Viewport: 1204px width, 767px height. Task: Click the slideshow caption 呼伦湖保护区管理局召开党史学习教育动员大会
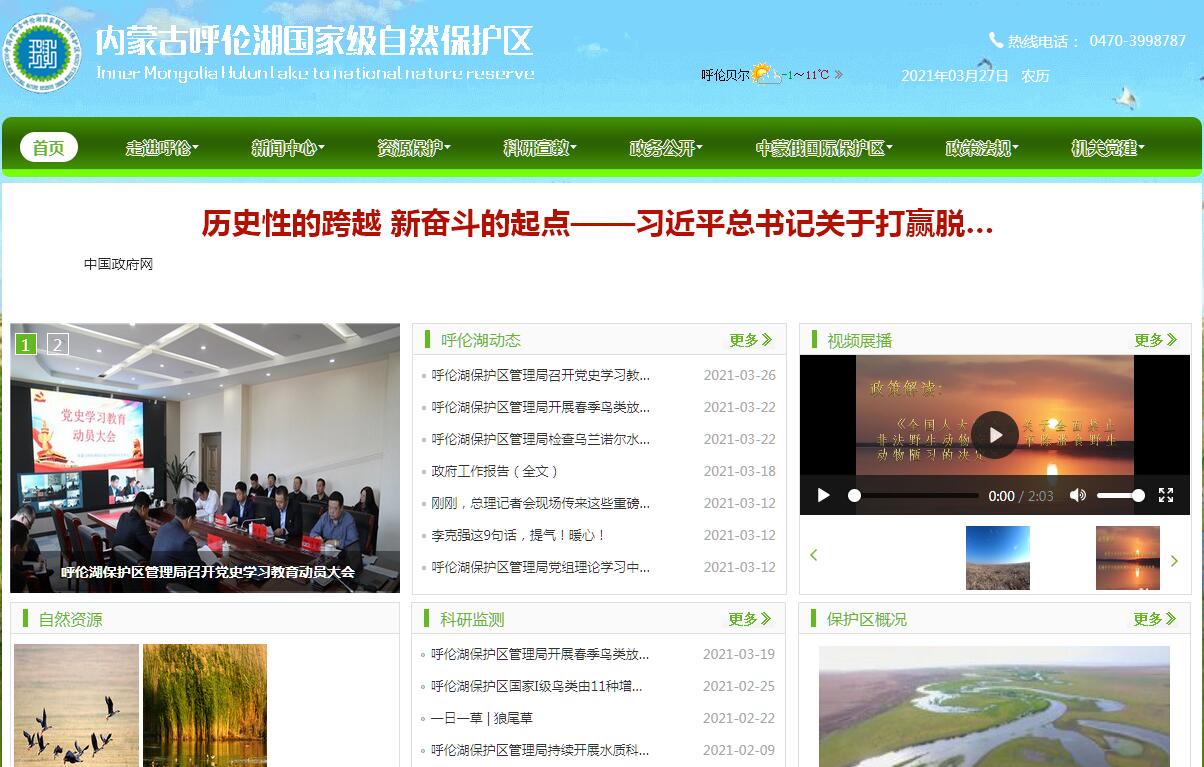click(x=208, y=573)
